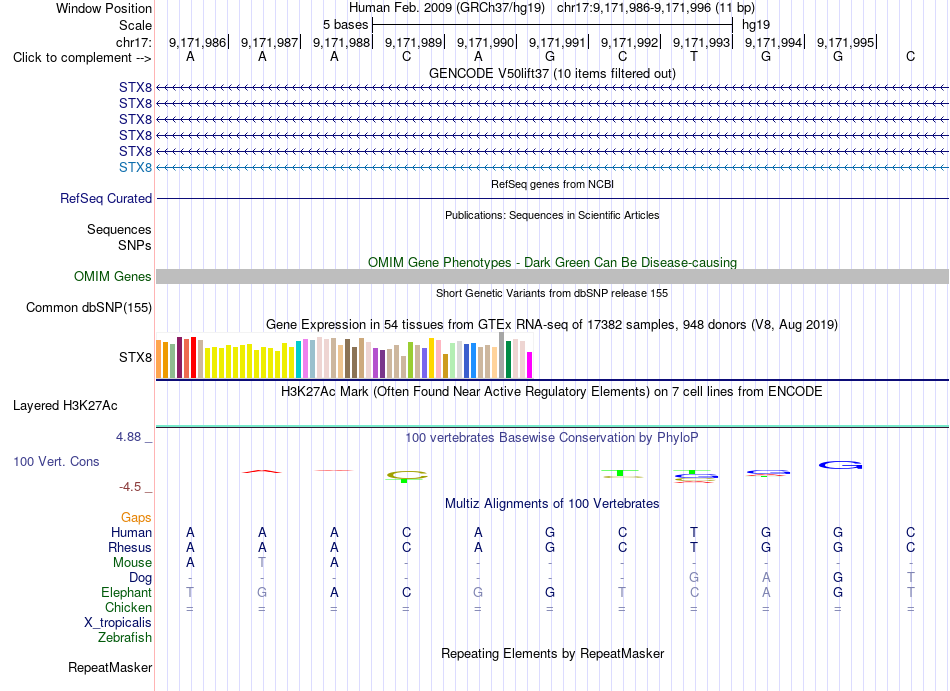The image size is (950, 691).
Task: Click the Rhesus alignment row label
Action: [130, 547]
